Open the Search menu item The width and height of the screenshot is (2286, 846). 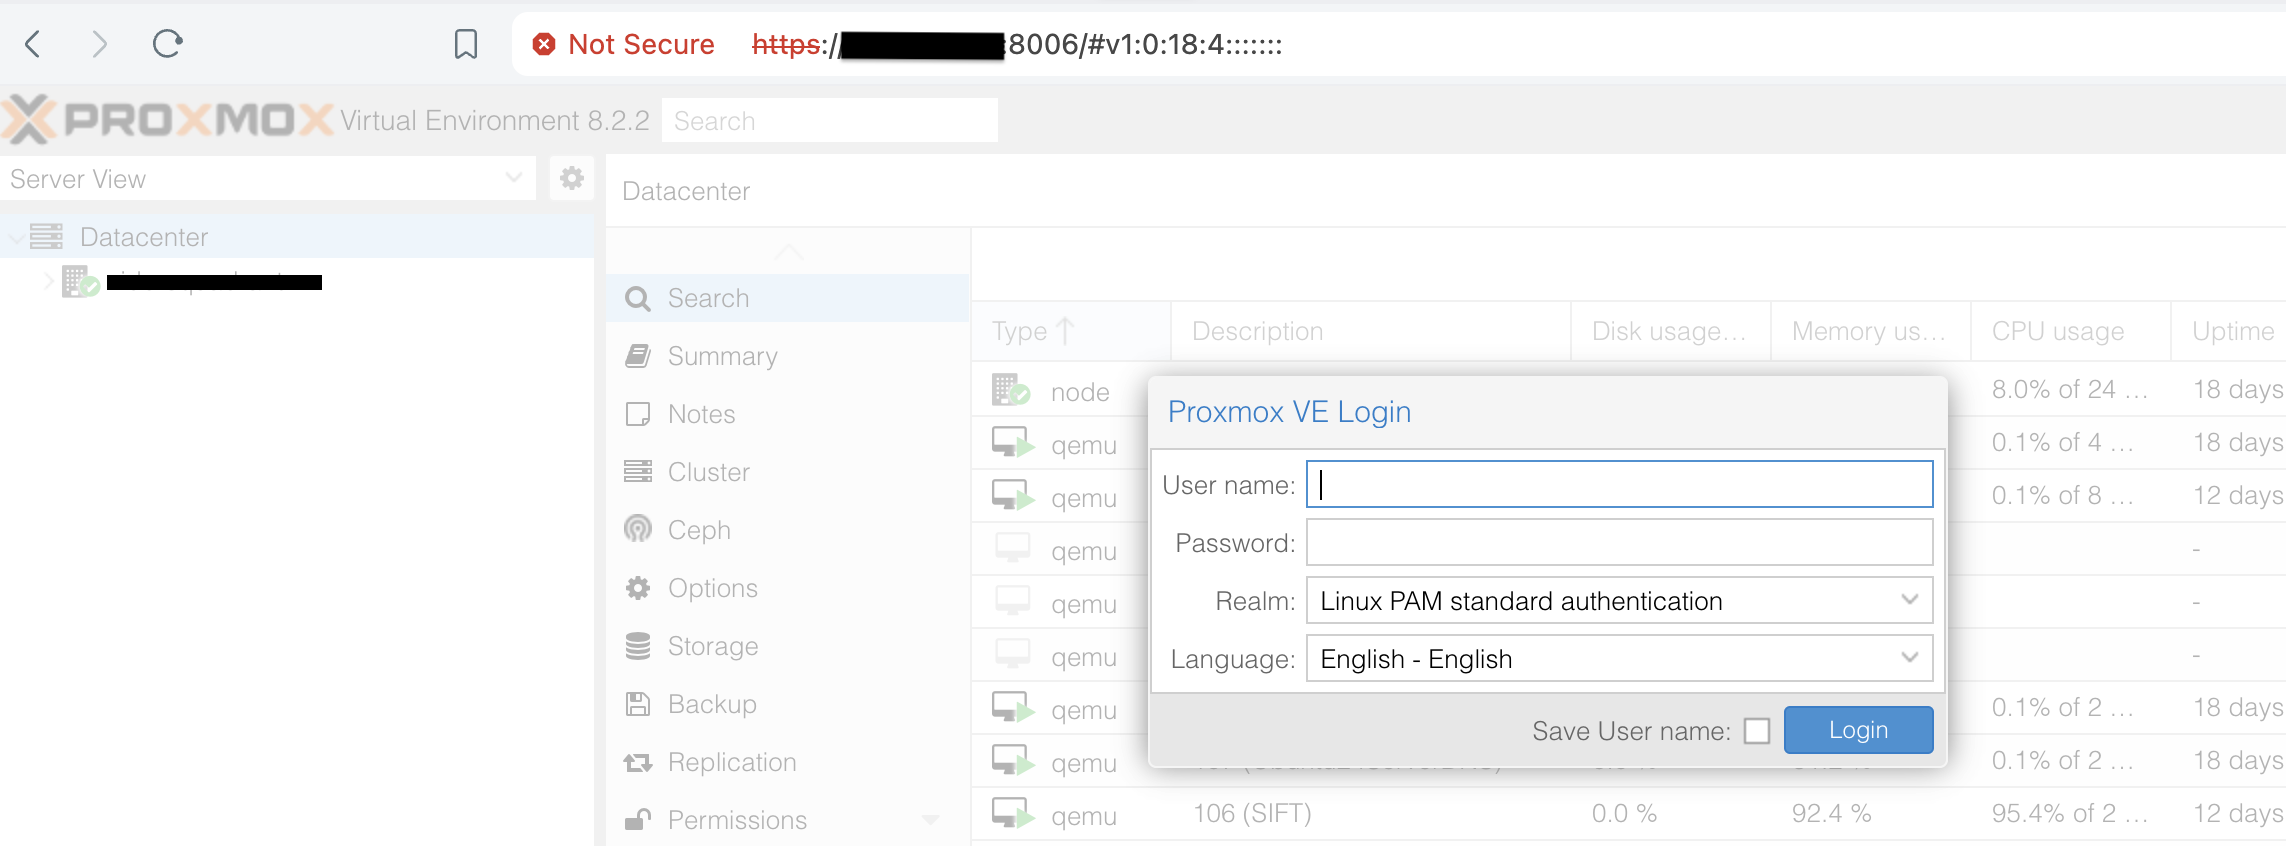pos(788,298)
